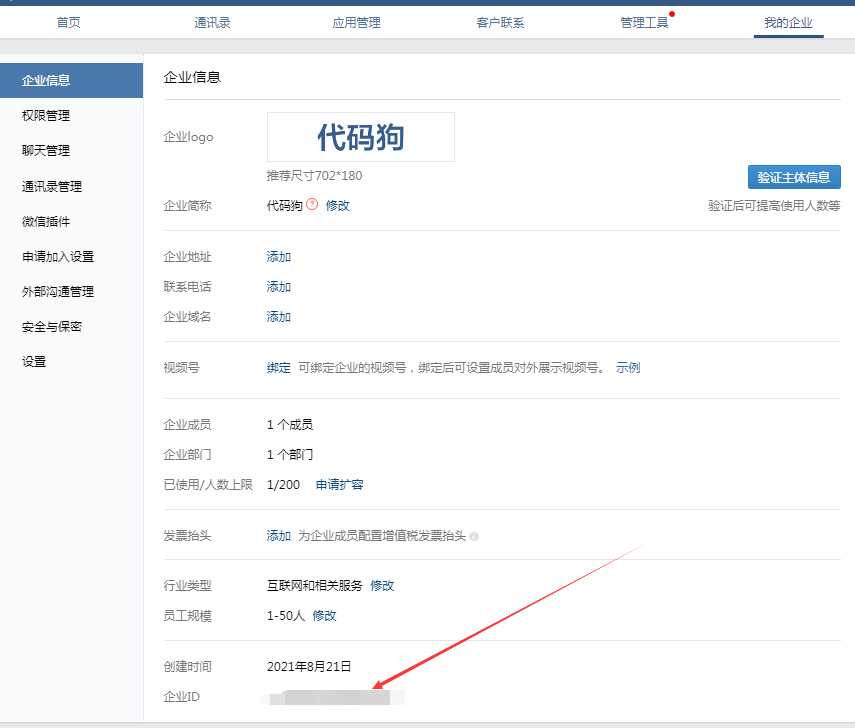Click the 2021年8月21日 creation date
The width and height of the screenshot is (855, 728).
(x=309, y=667)
